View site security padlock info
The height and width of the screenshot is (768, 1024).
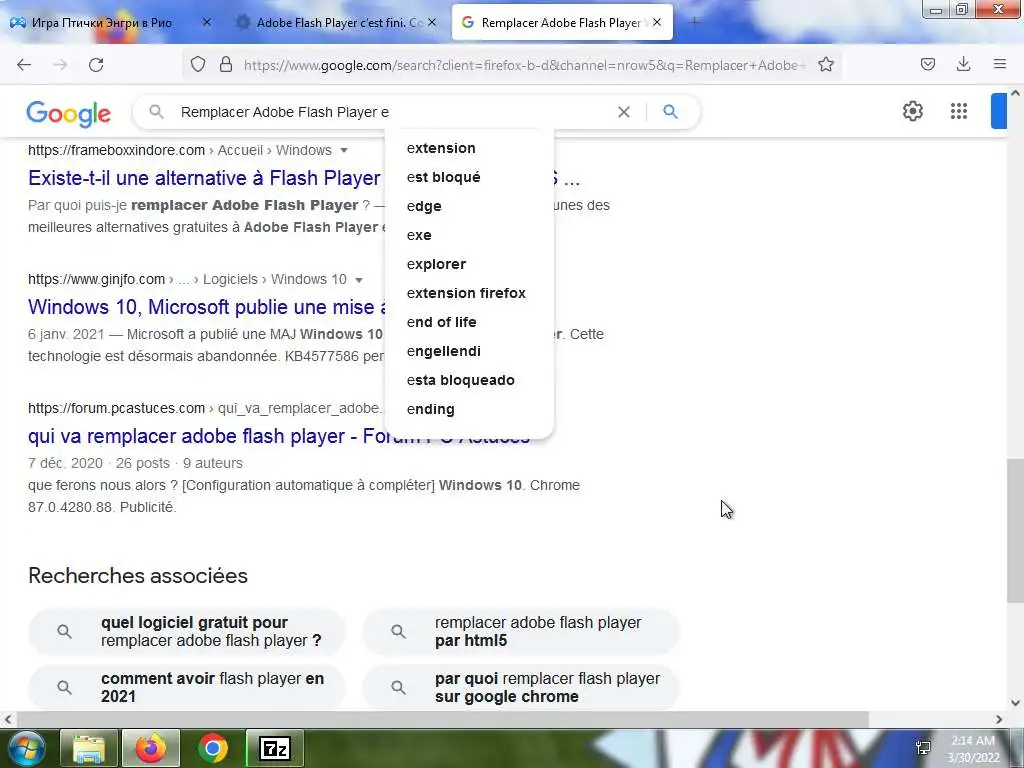pyautogui.click(x=226, y=65)
